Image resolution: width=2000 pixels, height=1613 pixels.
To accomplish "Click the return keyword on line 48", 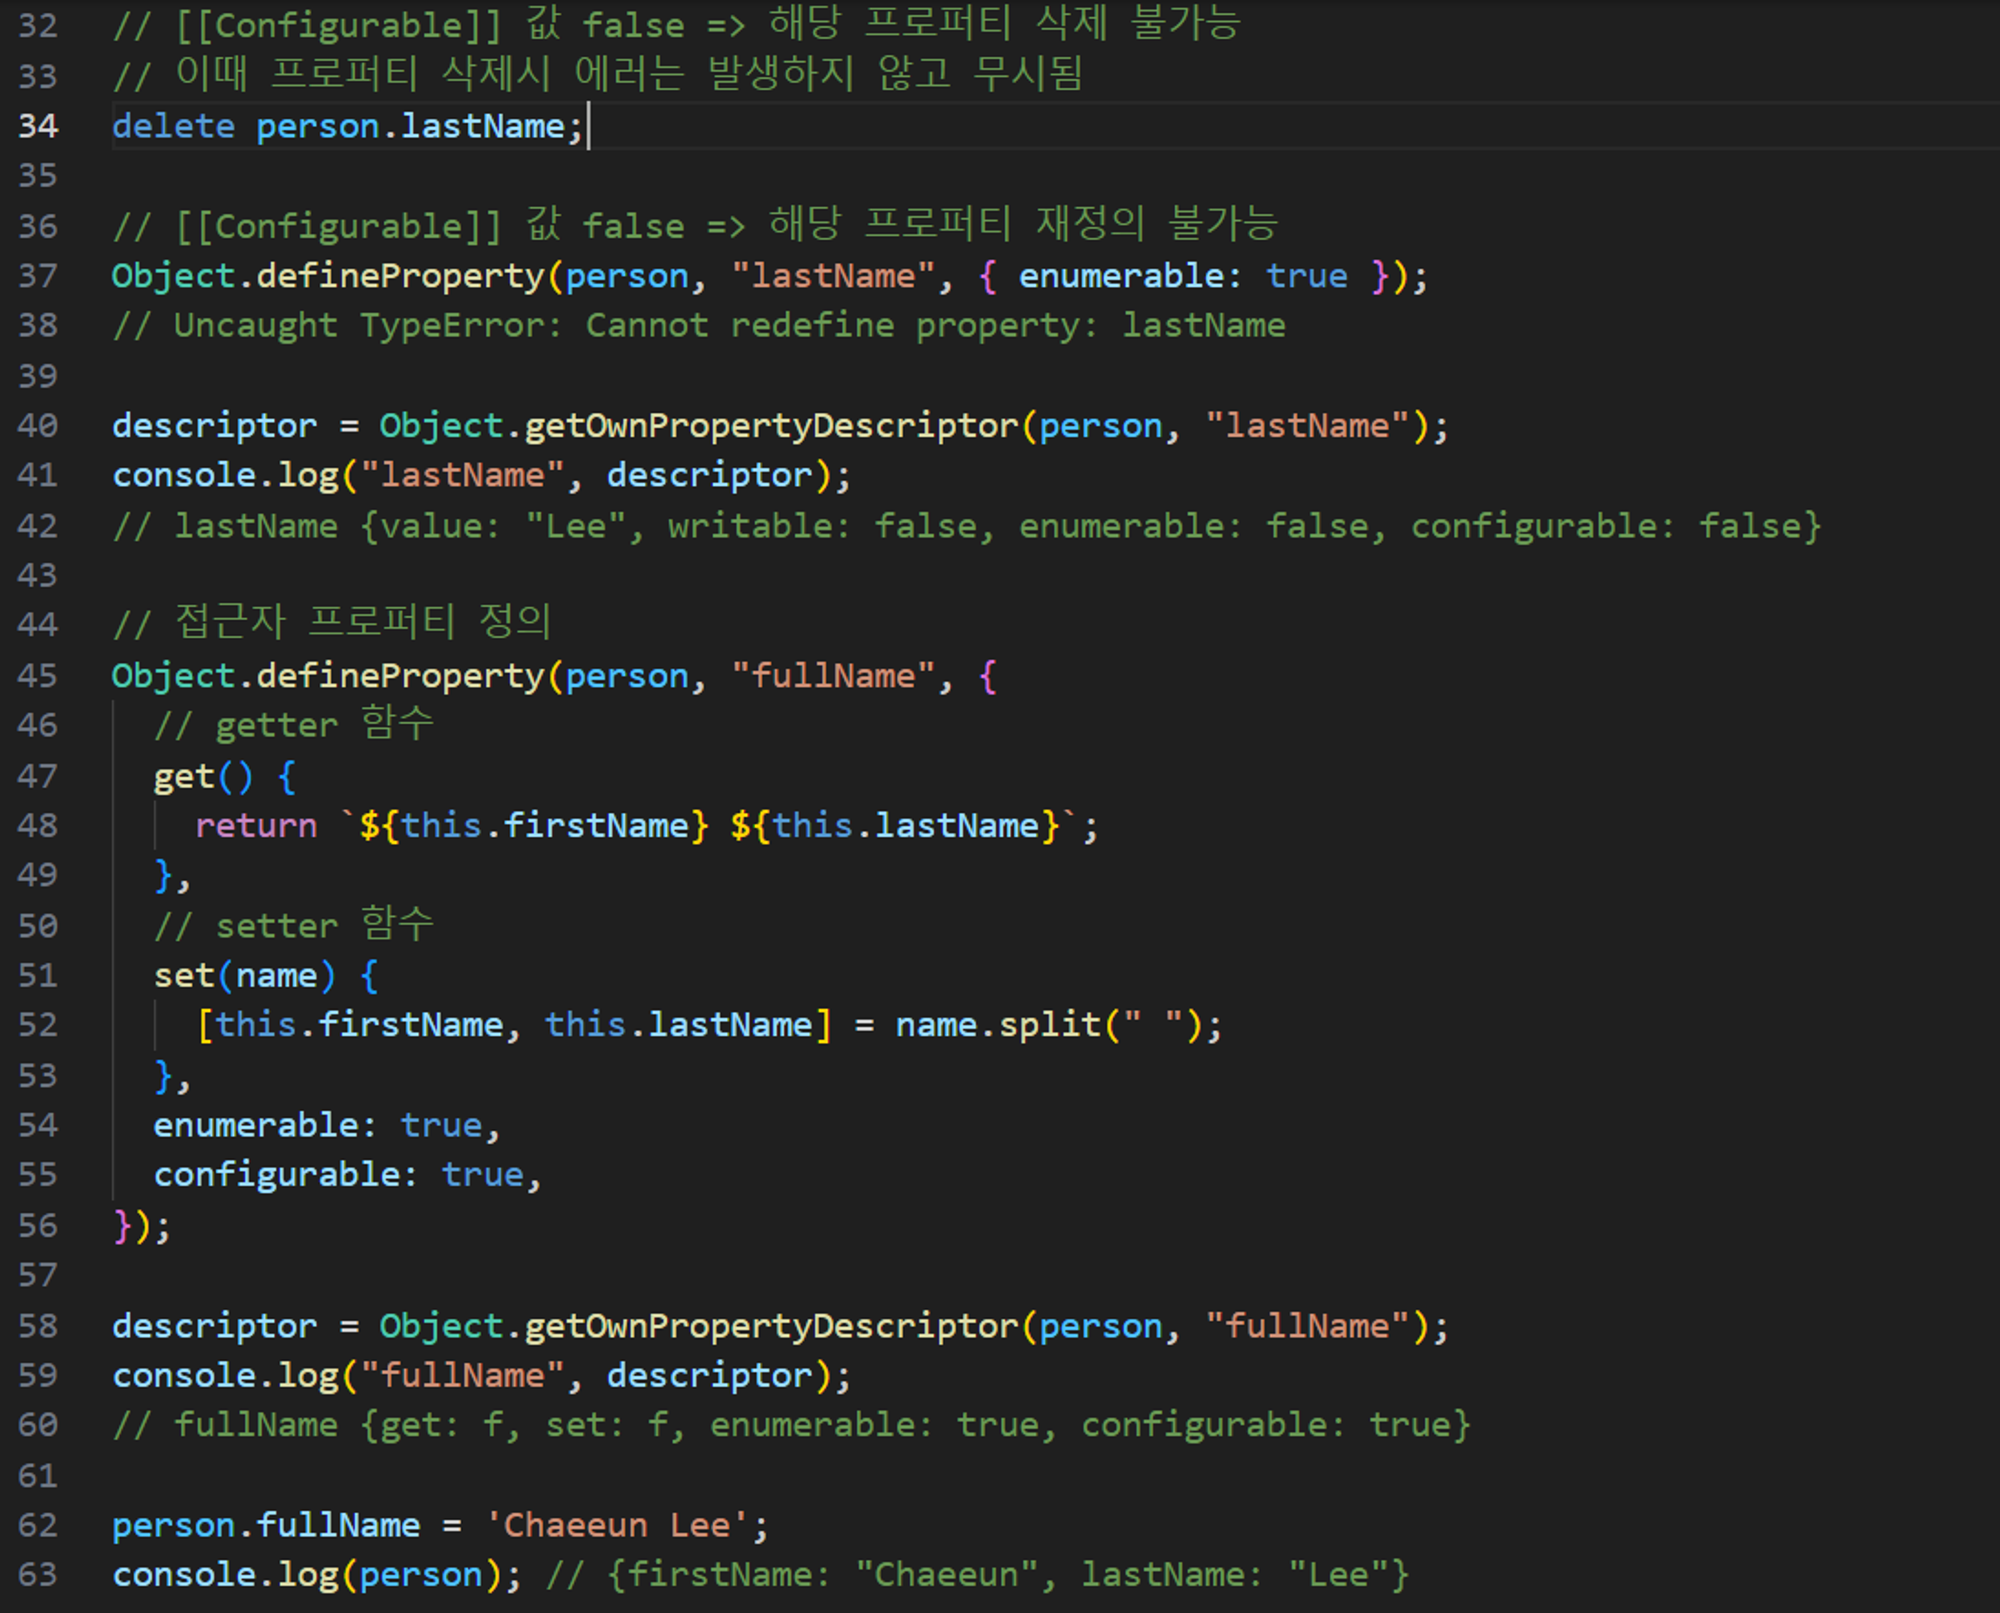I will pyautogui.click(x=256, y=826).
